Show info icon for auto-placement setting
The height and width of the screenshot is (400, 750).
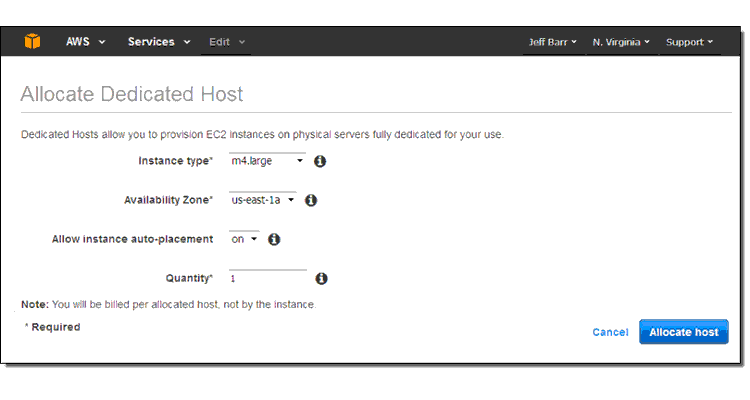(274, 239)
